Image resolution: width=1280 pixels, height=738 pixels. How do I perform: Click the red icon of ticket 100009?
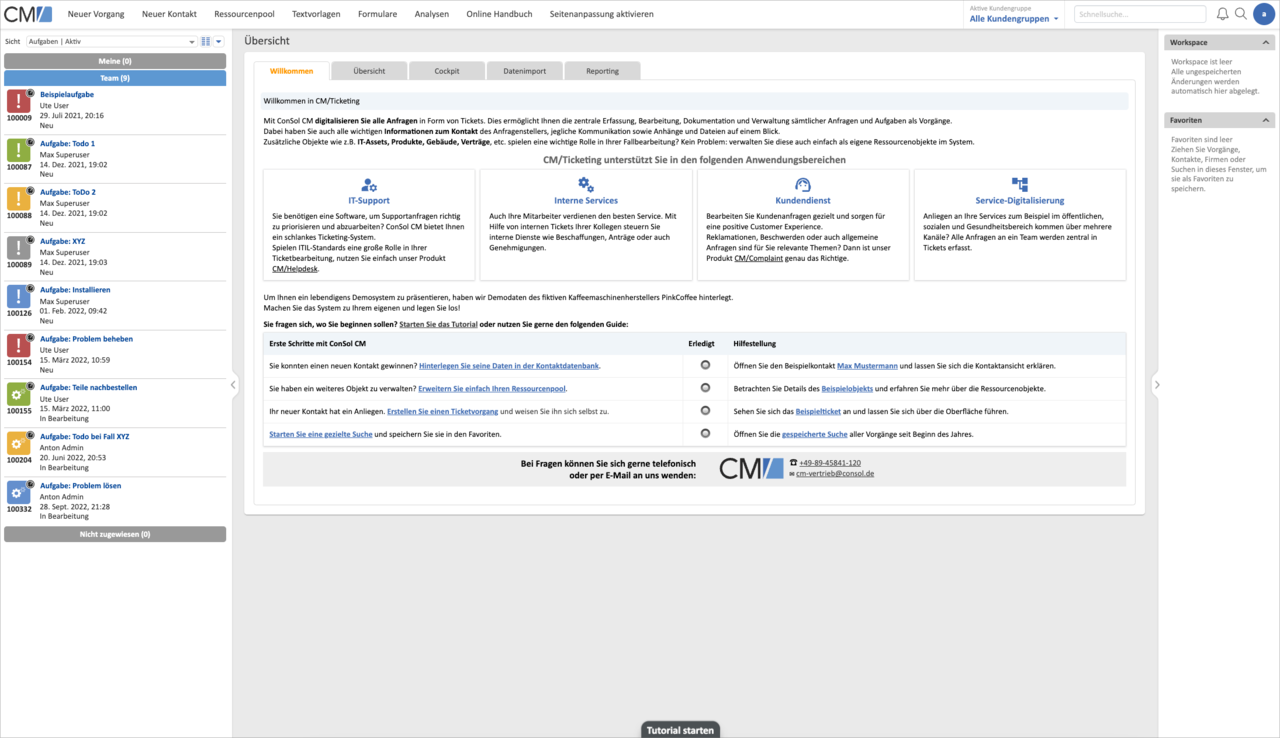[19, 101]
